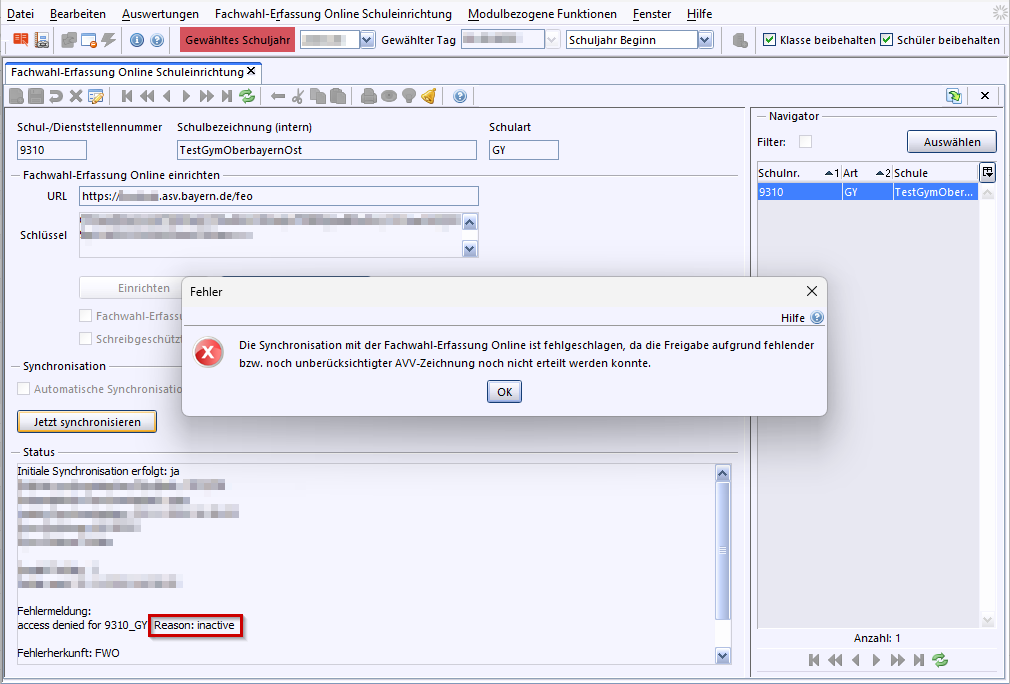Click help icon right of the bell
The image size is (1010, 684).
point(460,97)
